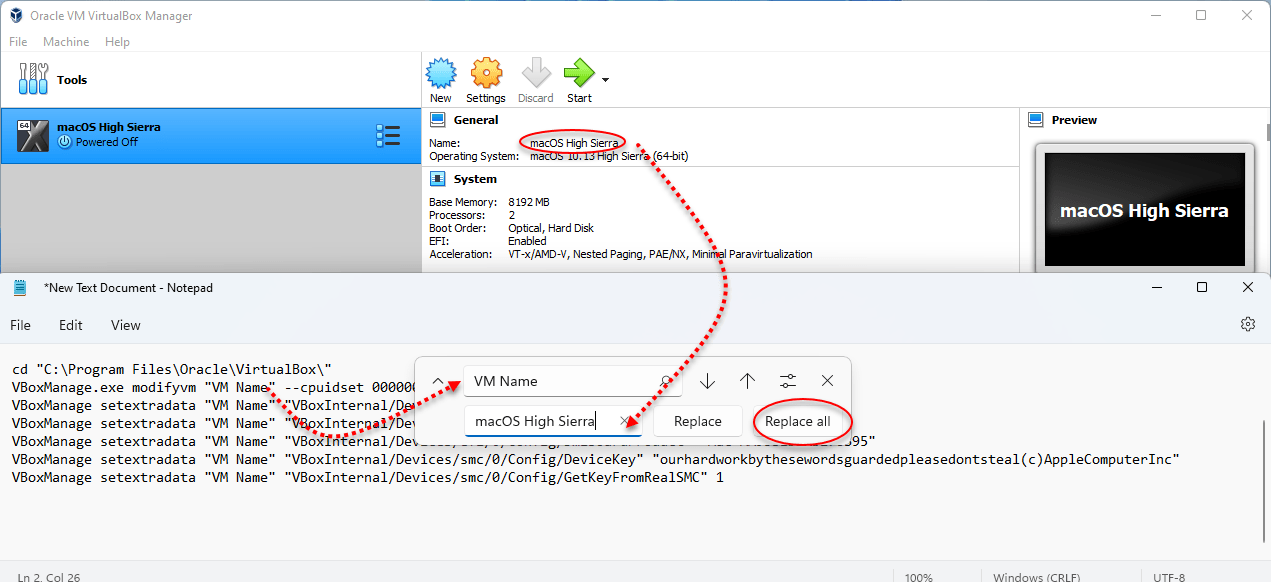1271x582 pixels.
Task: Select the macOS High Sierra VM in the list
Action: click(210, 135)
